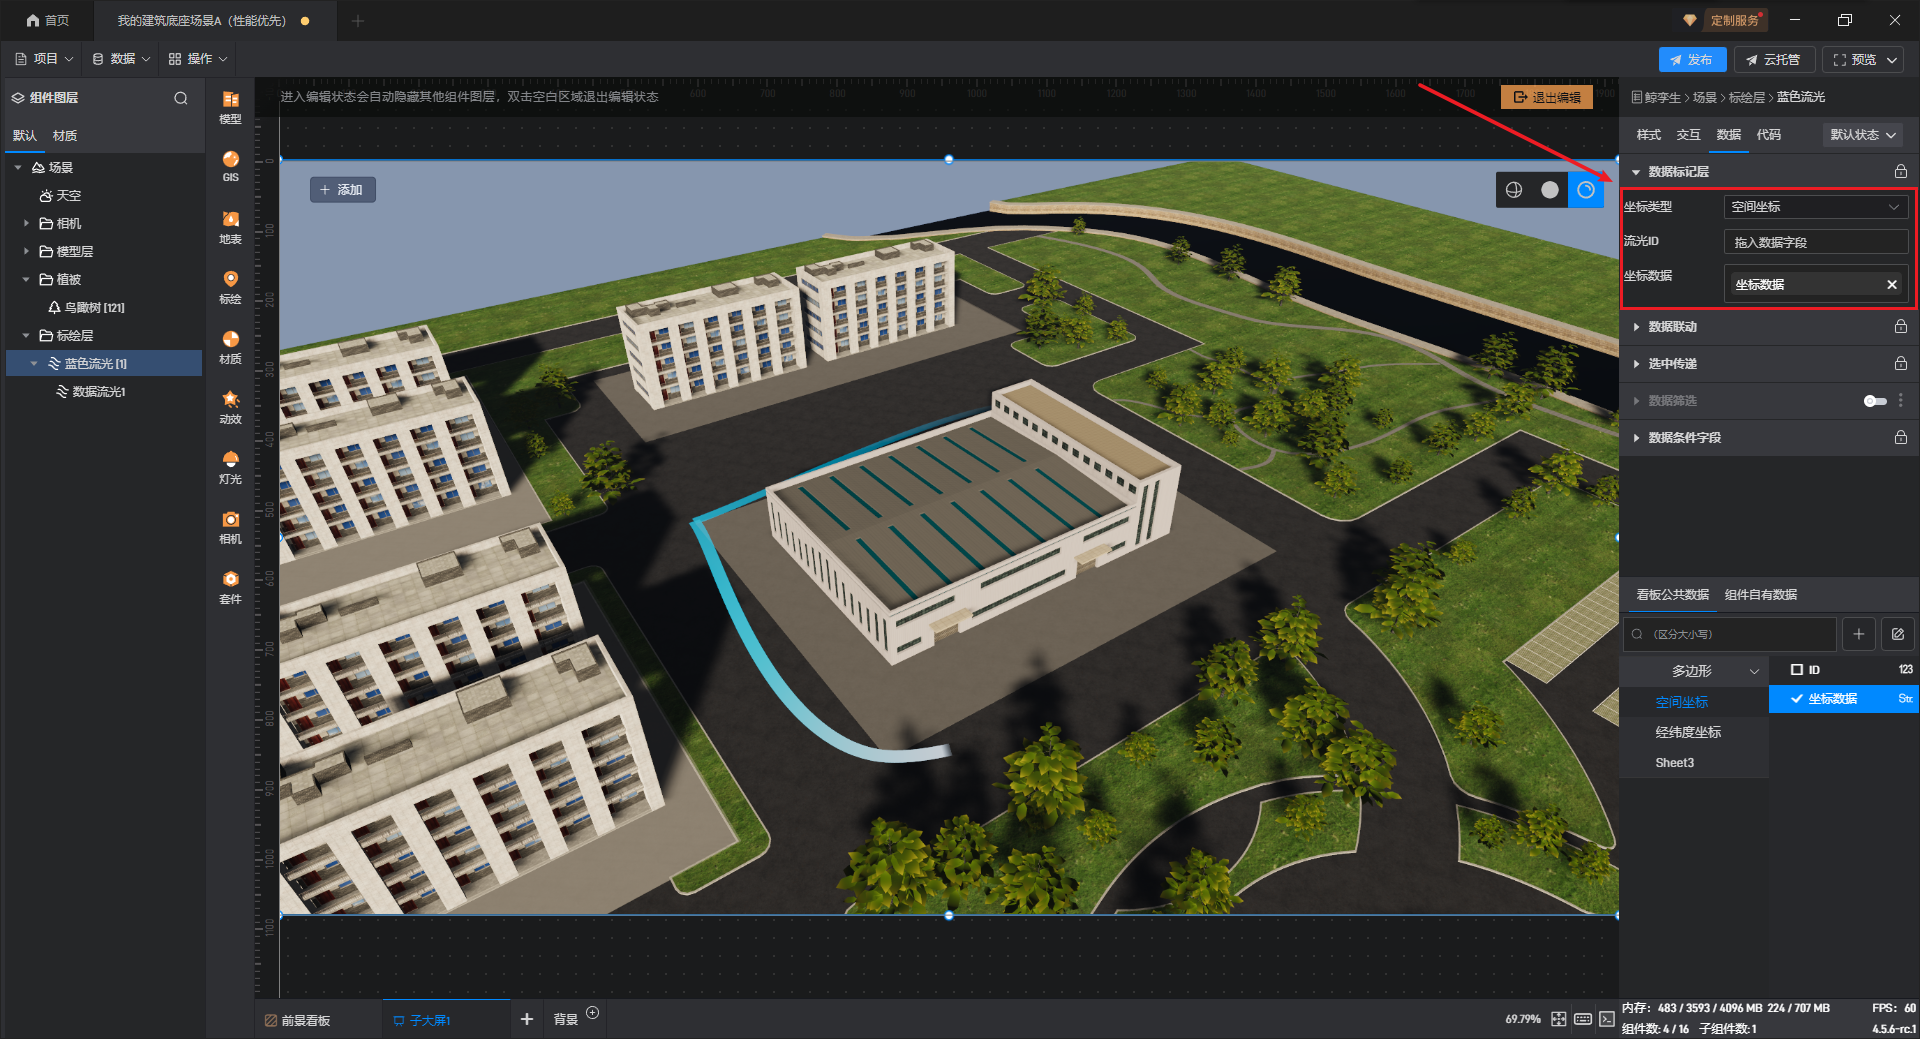Viewport: 1920px width, 1039px height.
Task: Expand the 相机 folder in layer tree
Action: (26, 224)
